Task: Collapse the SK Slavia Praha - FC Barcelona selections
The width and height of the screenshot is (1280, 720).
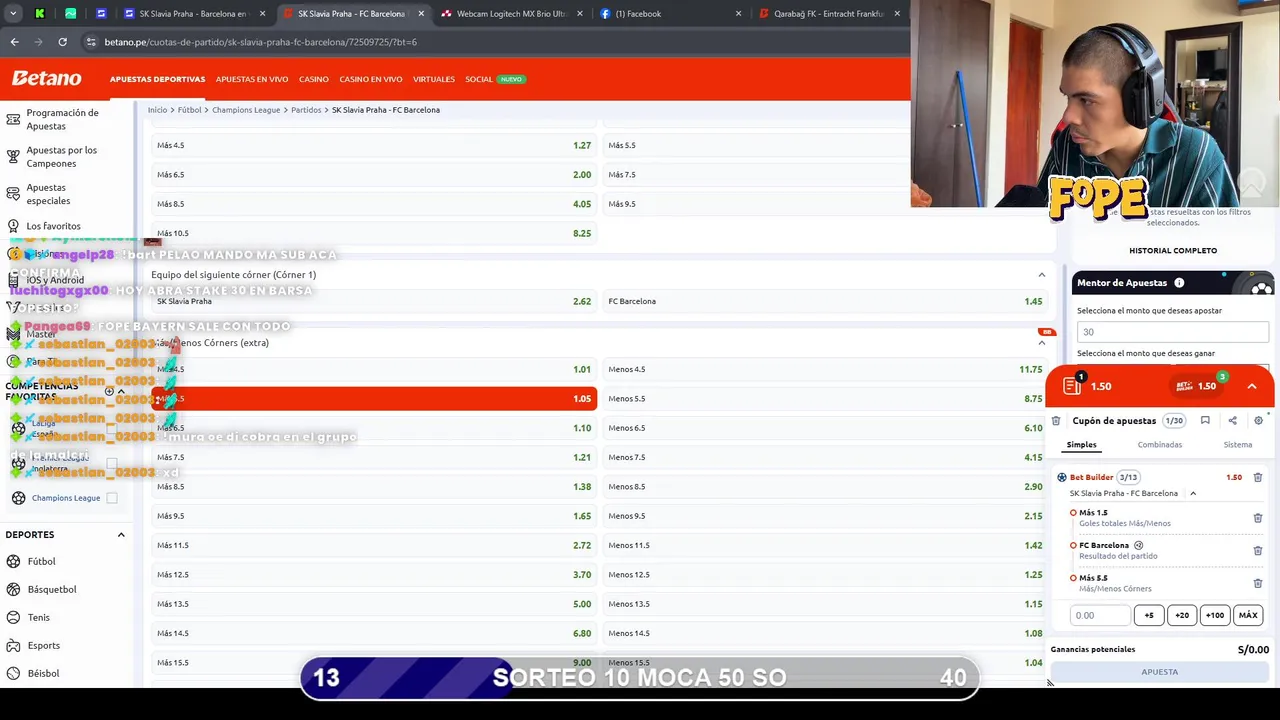Action: click(1193, 494)
